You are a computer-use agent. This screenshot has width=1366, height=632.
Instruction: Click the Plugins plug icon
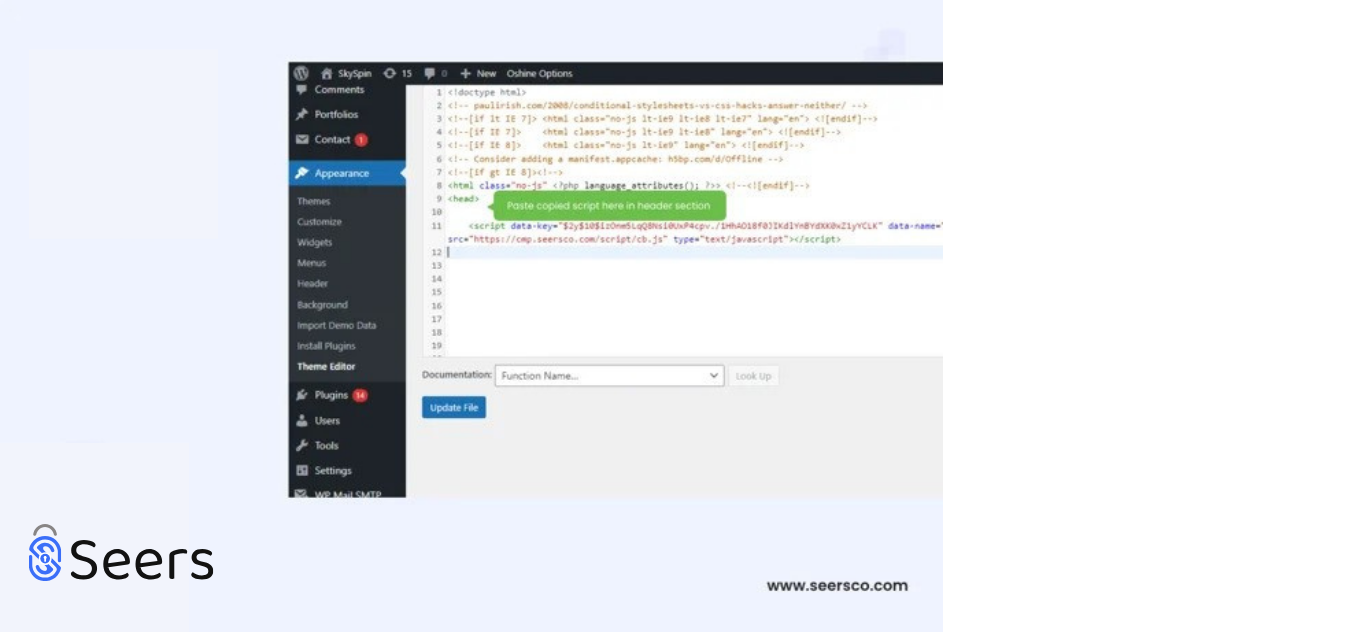point(302,395)
